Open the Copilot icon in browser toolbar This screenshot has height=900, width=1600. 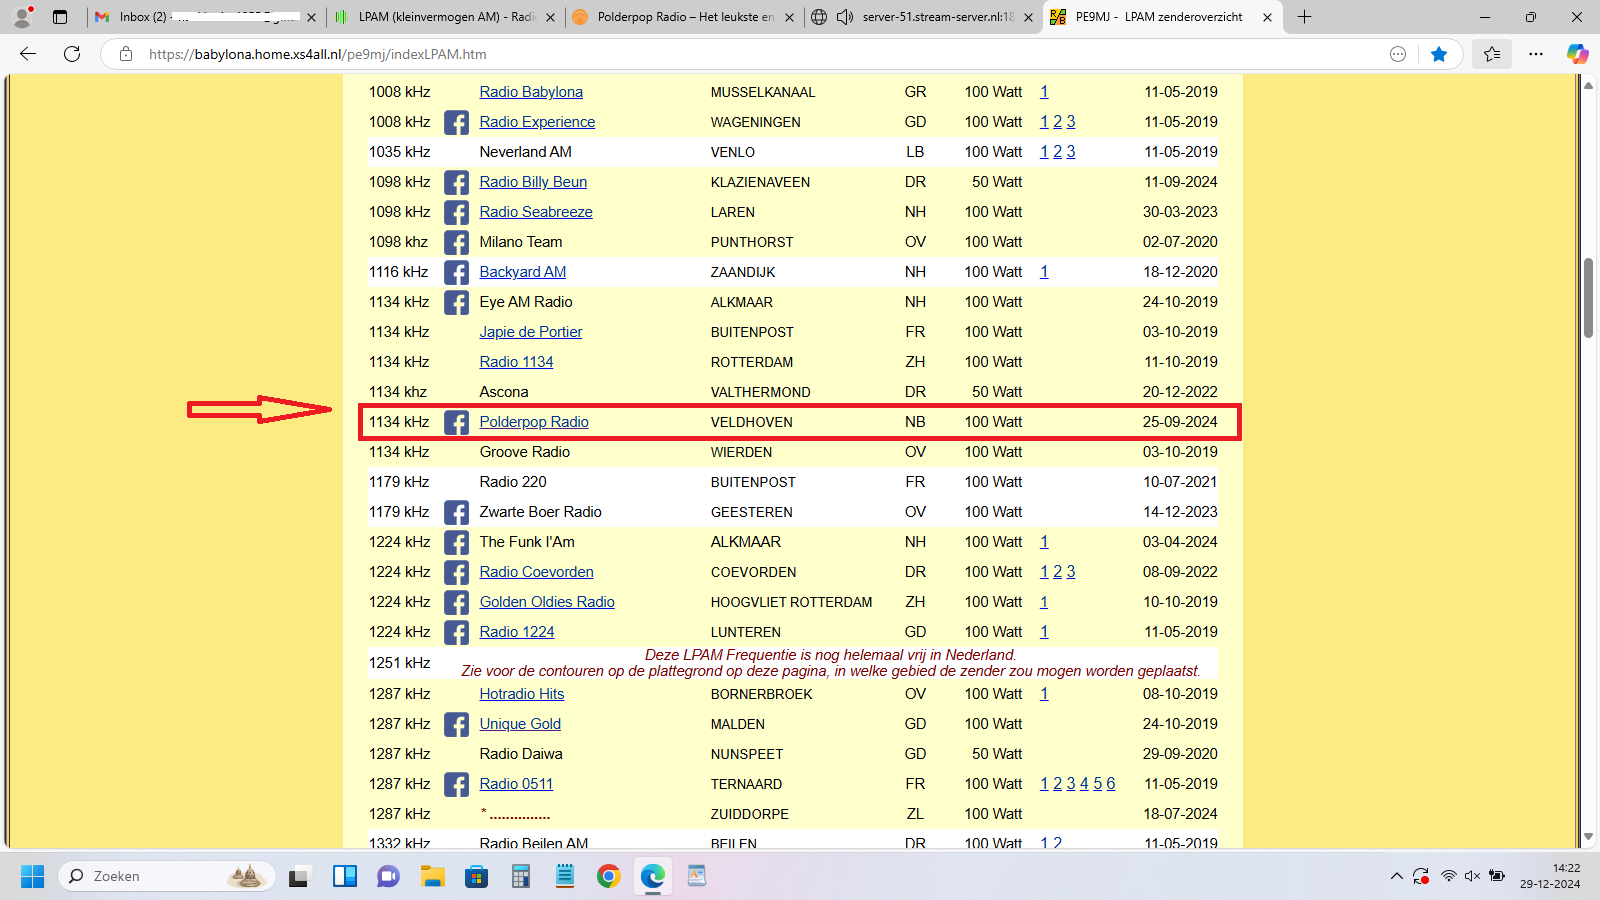point(1577,54)
